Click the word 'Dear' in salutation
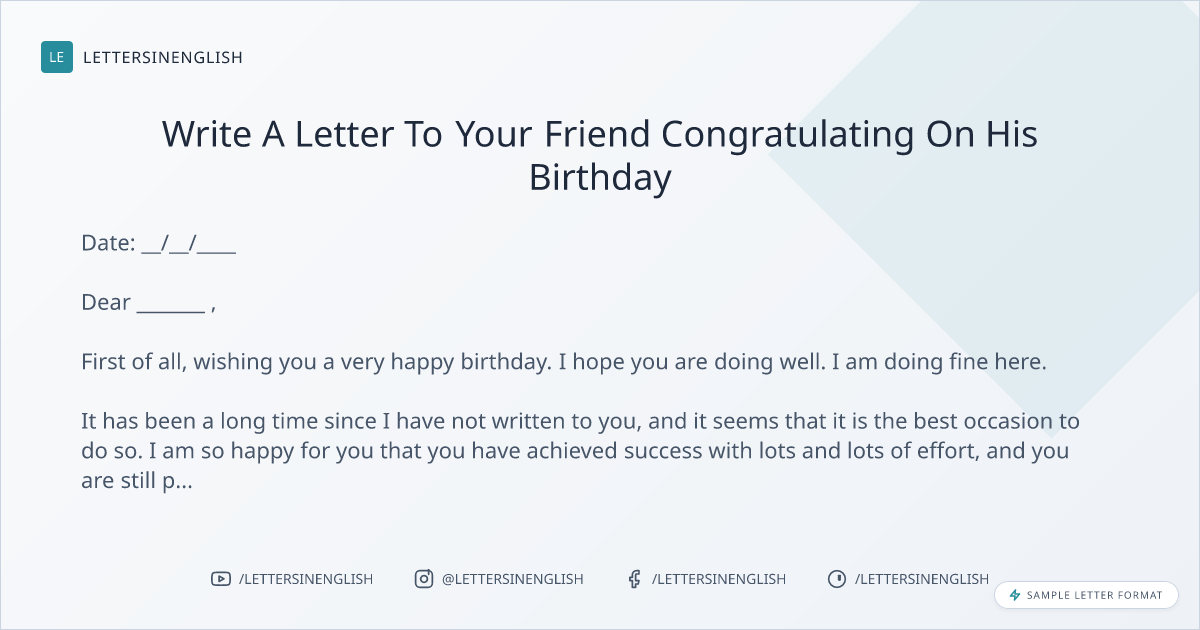Screen dimensions: 1200x630 click(x=106, y=303)
